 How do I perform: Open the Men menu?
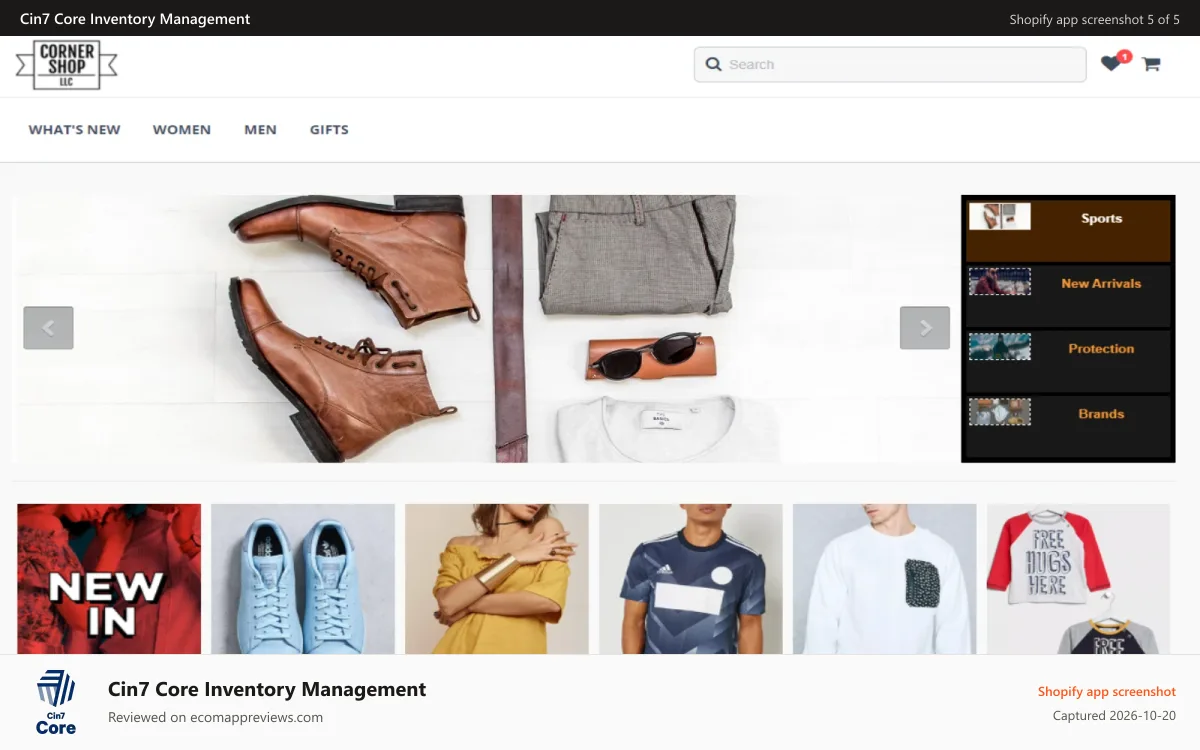[x=260, y=130]
